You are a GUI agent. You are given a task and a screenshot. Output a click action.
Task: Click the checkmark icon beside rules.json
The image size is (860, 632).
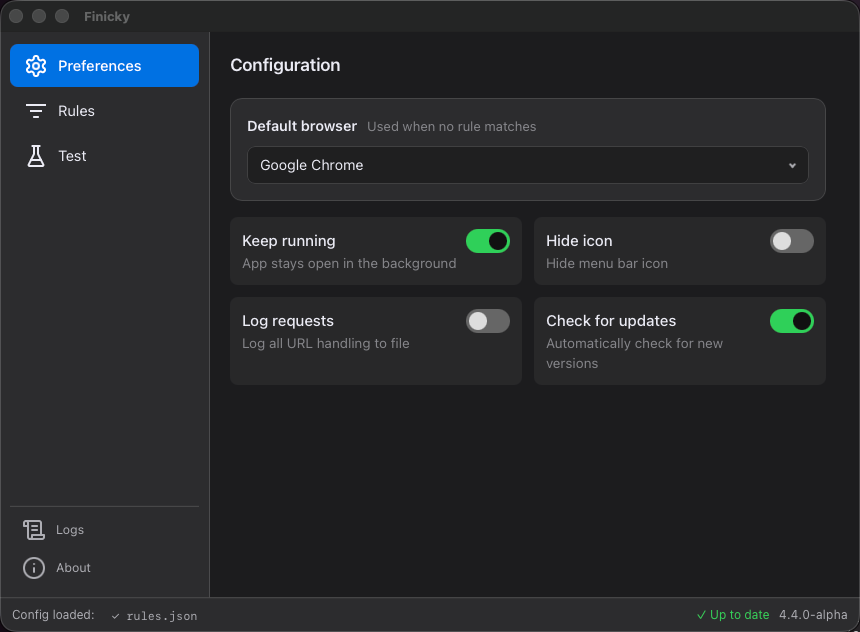[116, 616]
